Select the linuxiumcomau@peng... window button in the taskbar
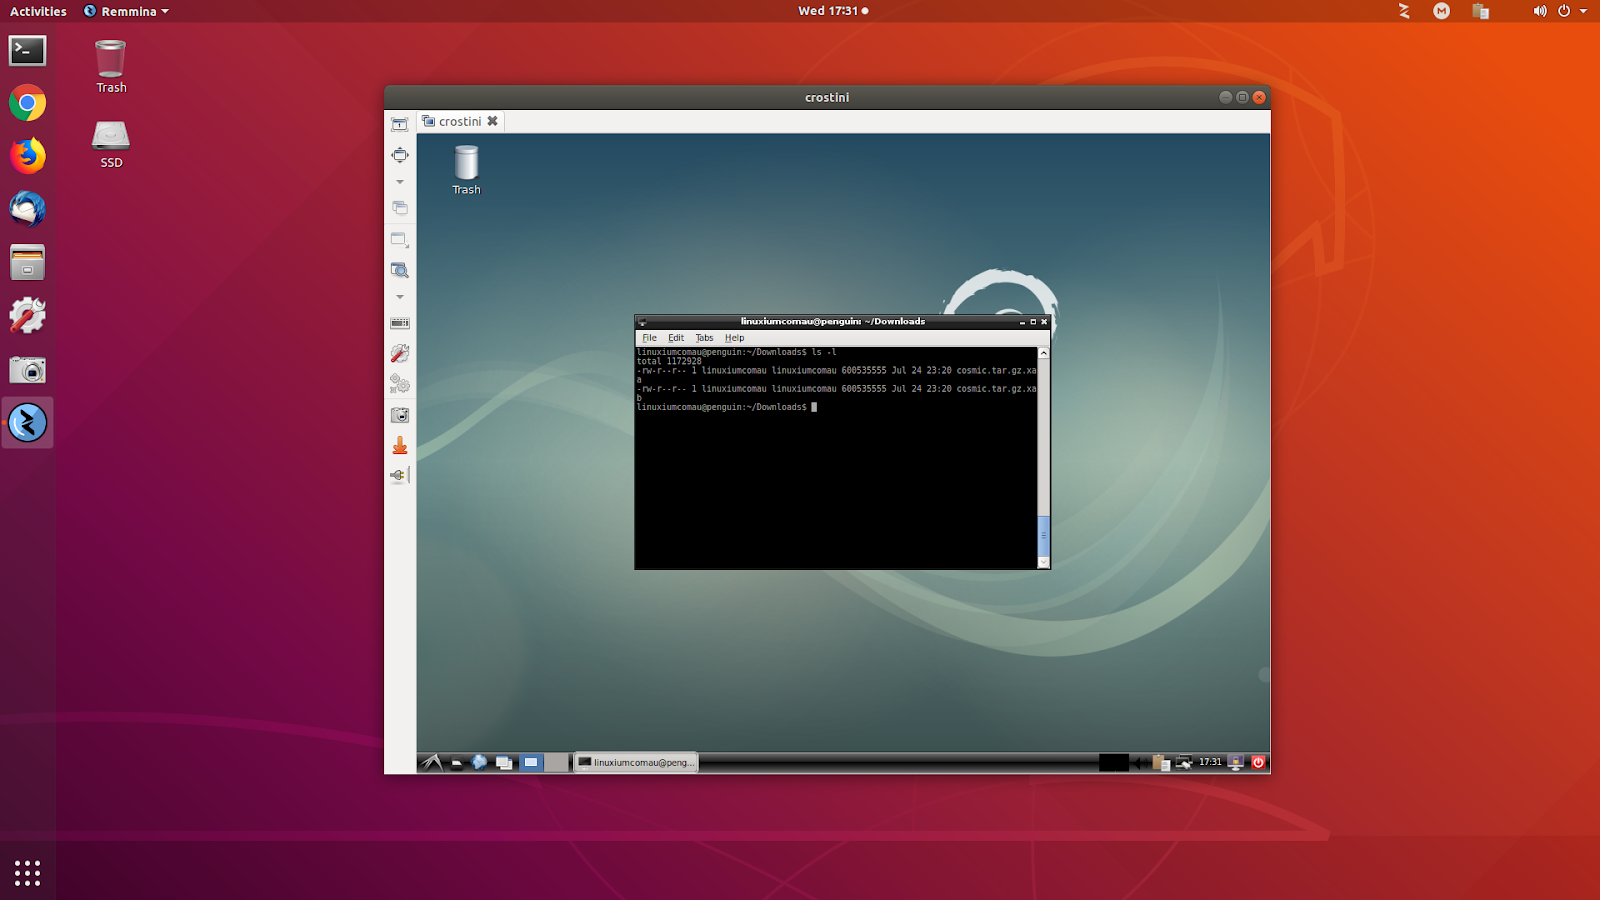 tap(636, 762)
